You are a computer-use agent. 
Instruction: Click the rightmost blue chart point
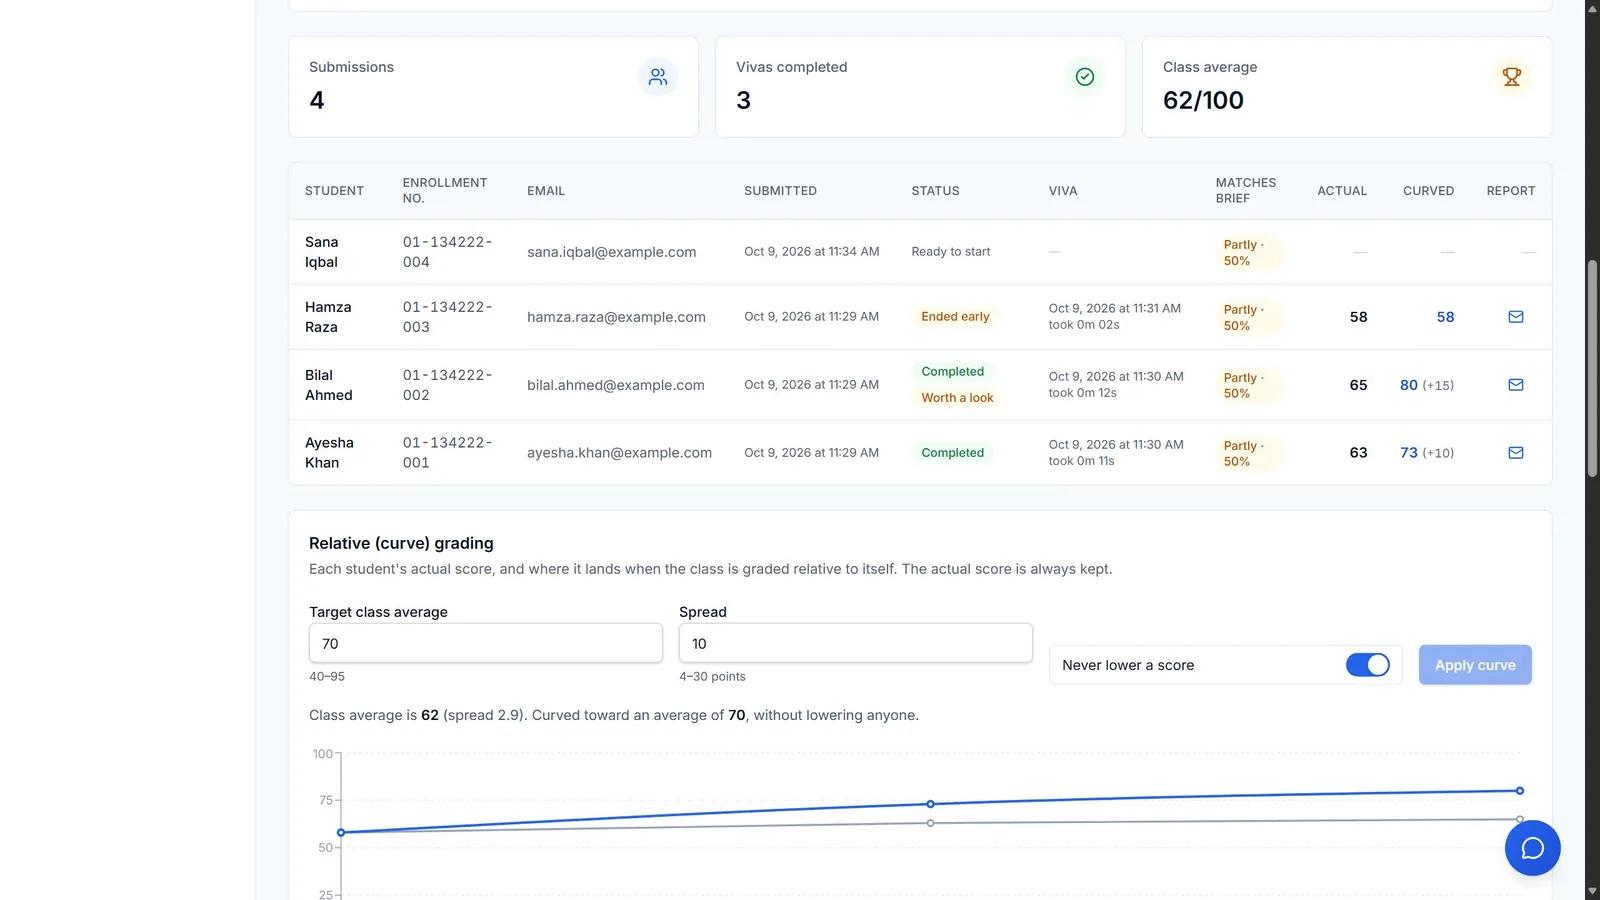pos(1520,791)
